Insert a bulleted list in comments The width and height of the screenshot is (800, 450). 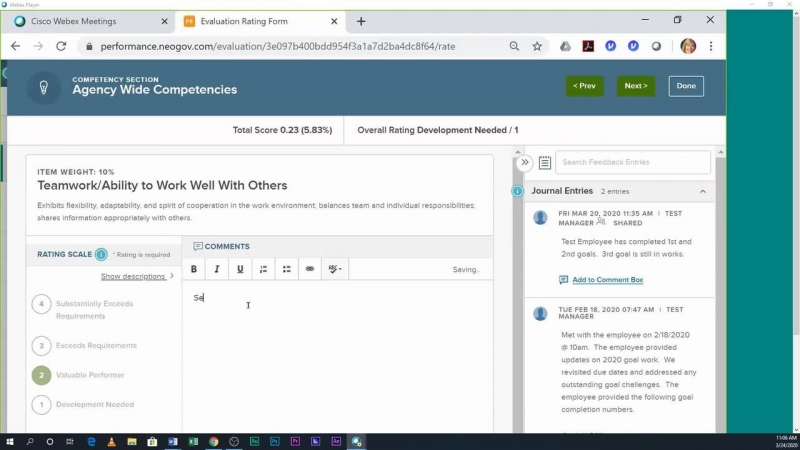[286, 269]
